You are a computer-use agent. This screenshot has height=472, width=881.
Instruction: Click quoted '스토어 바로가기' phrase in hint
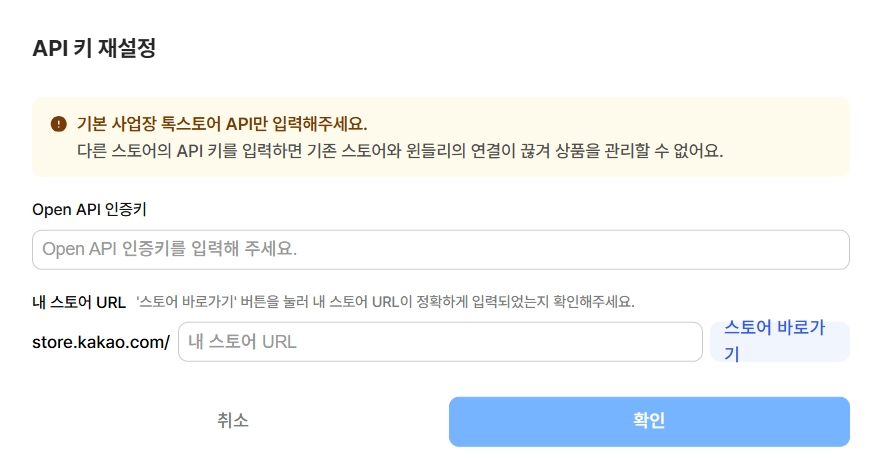point(181,301)
